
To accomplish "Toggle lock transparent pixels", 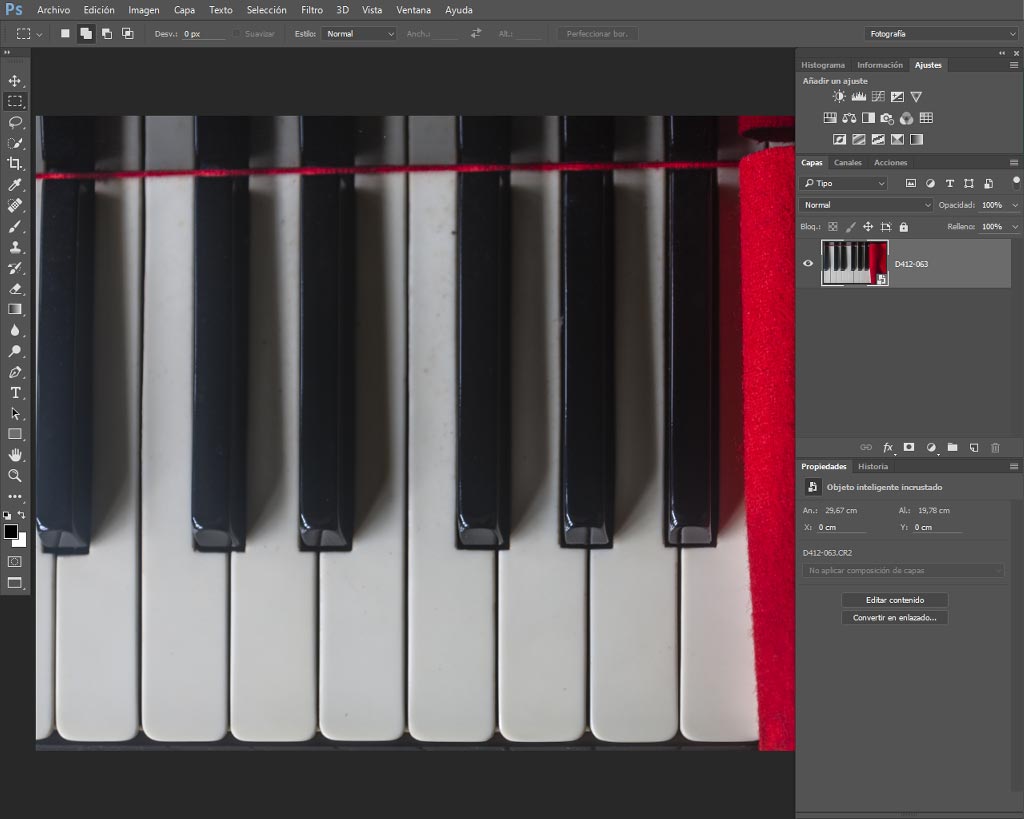I will point(833,227).
